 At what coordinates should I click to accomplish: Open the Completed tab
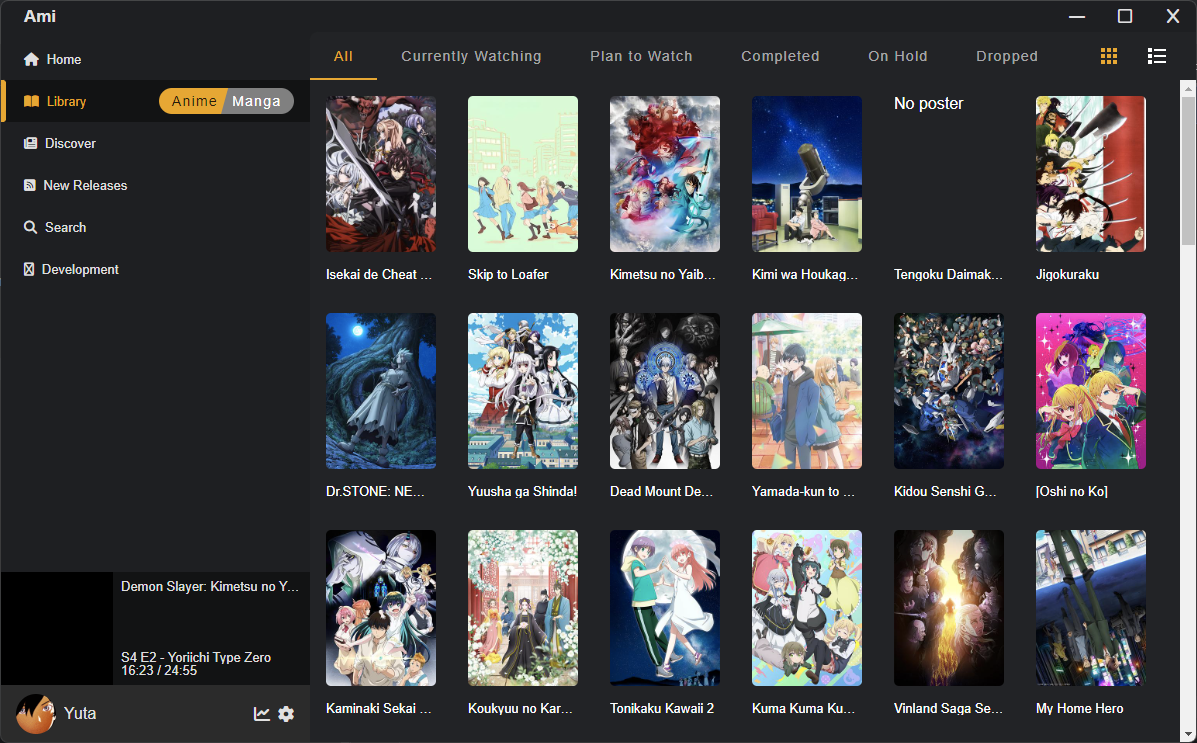click(780, 56)
